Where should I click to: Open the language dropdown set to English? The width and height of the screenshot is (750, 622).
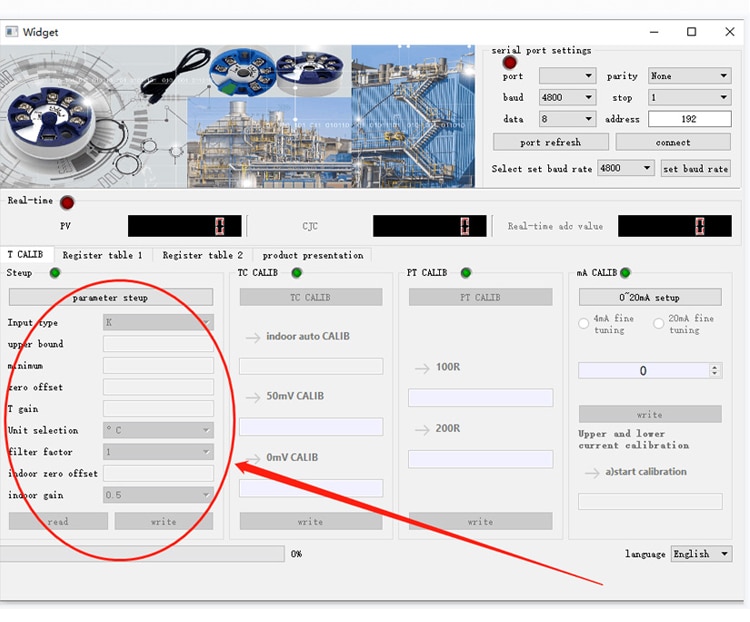point(701,554)
